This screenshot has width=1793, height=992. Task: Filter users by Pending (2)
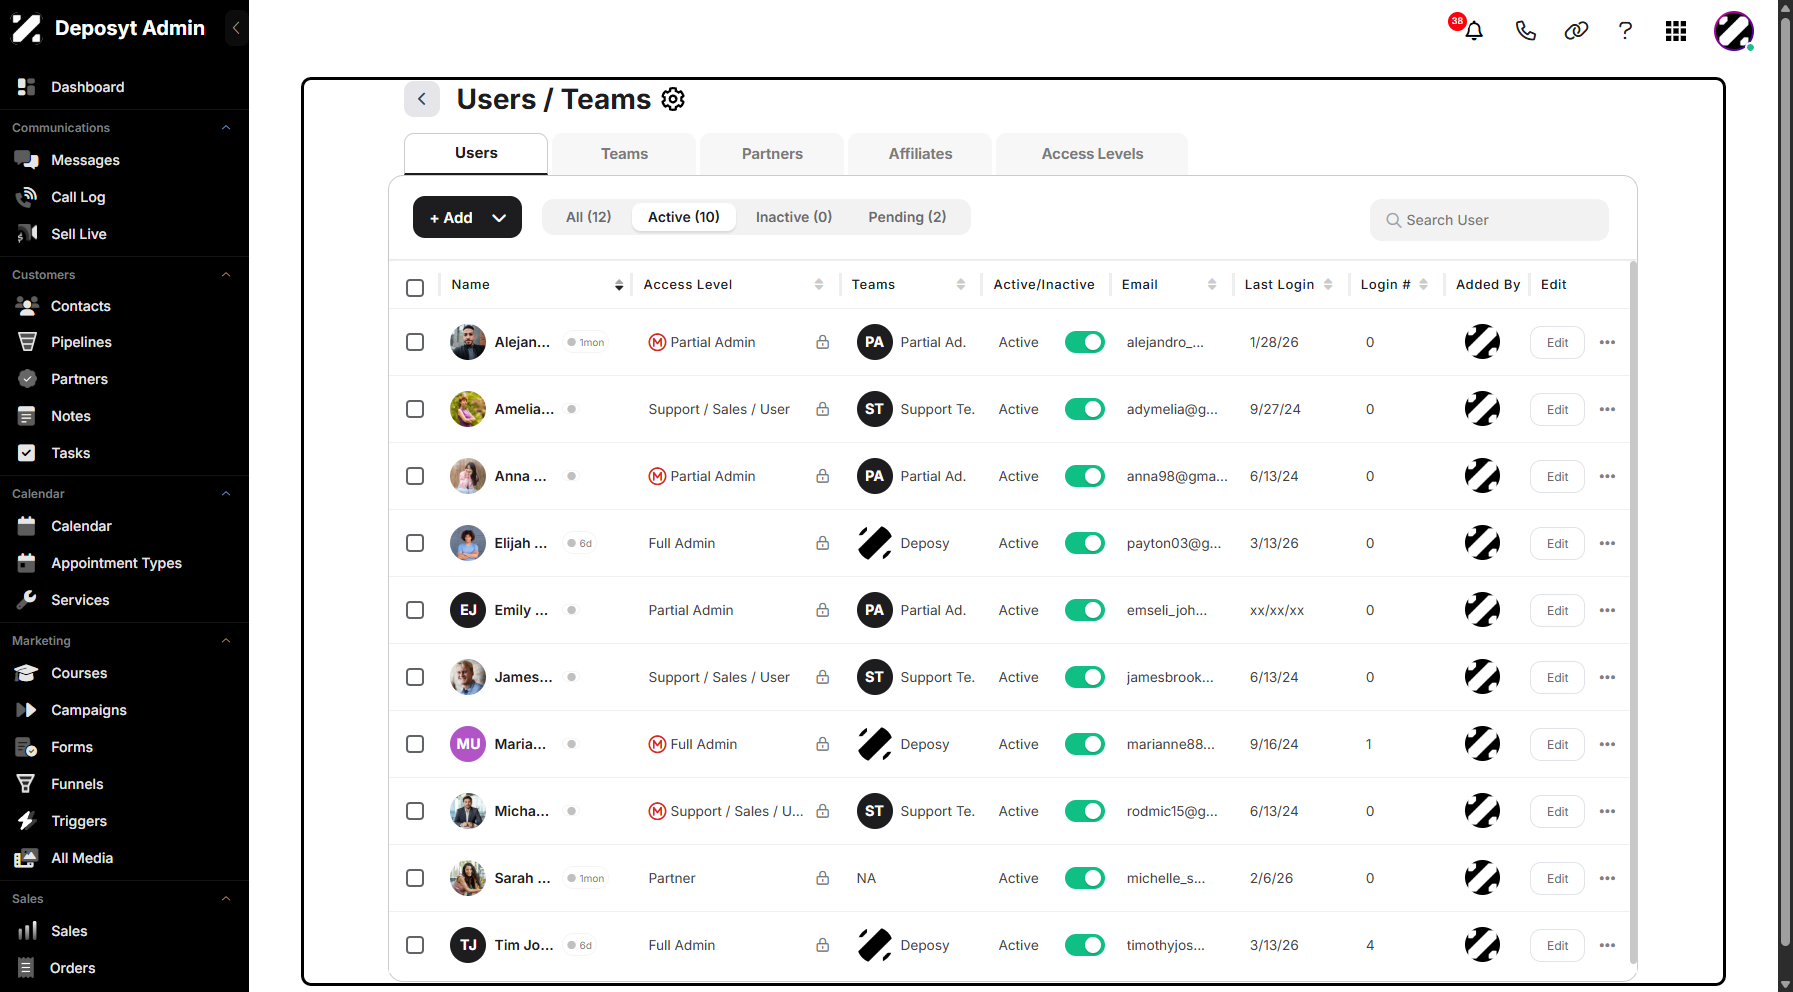click(x=907, y=217)
